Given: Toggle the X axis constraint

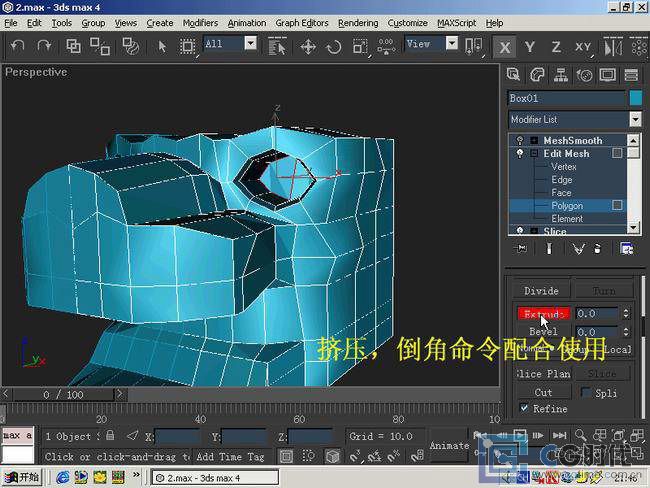Looking at the screenshot, I should 504,47.
